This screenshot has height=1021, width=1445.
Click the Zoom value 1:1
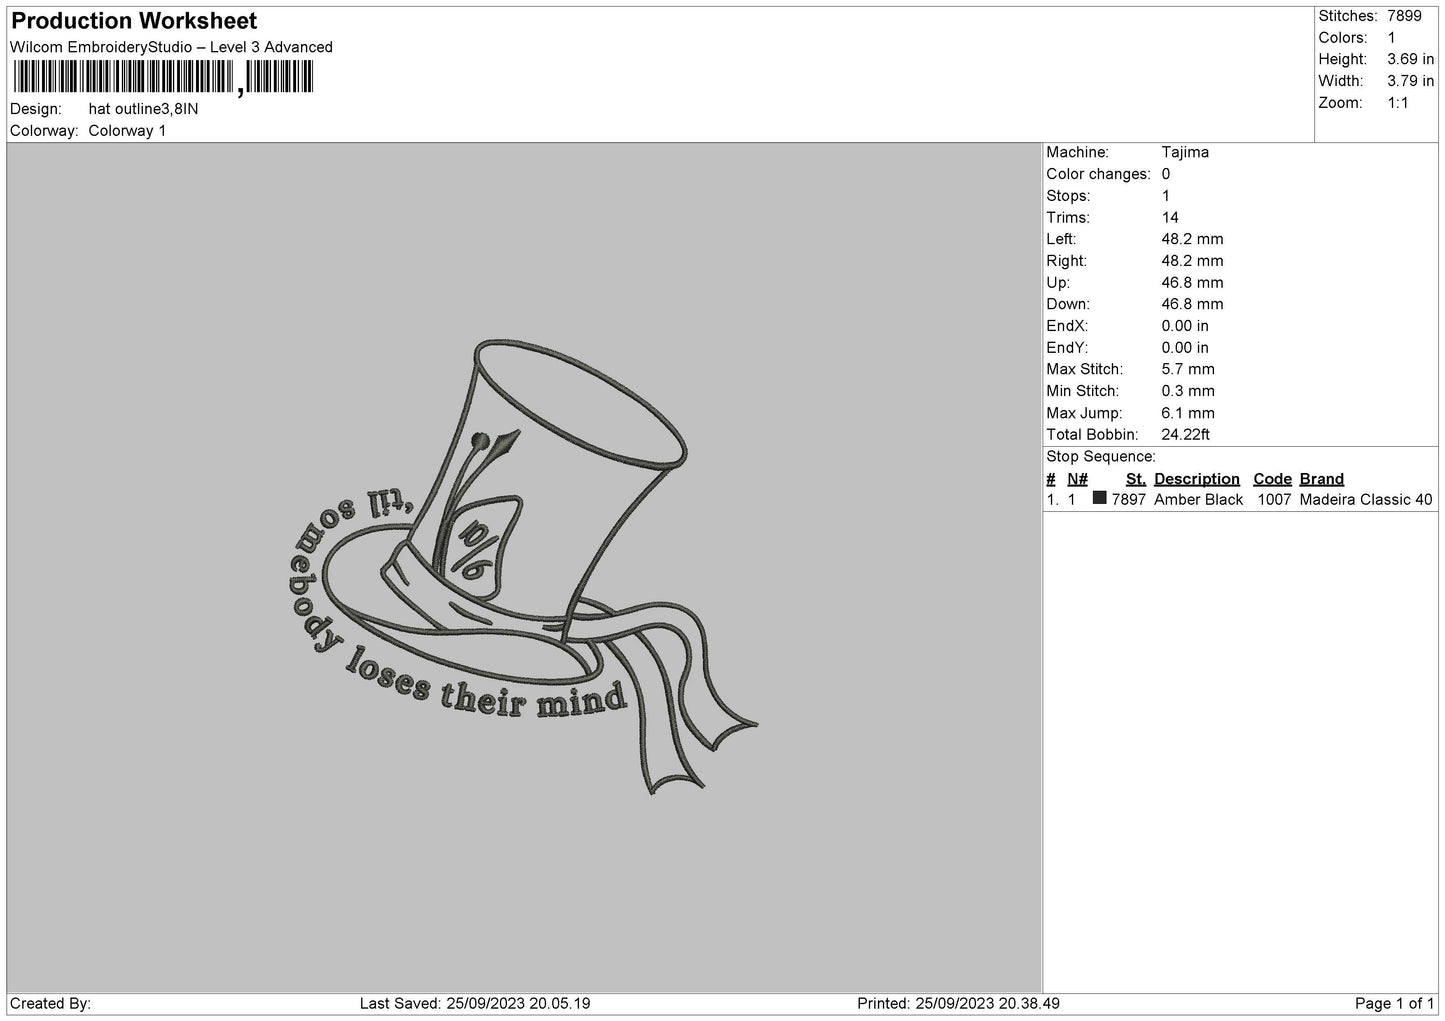click(x=1397, y=103)
